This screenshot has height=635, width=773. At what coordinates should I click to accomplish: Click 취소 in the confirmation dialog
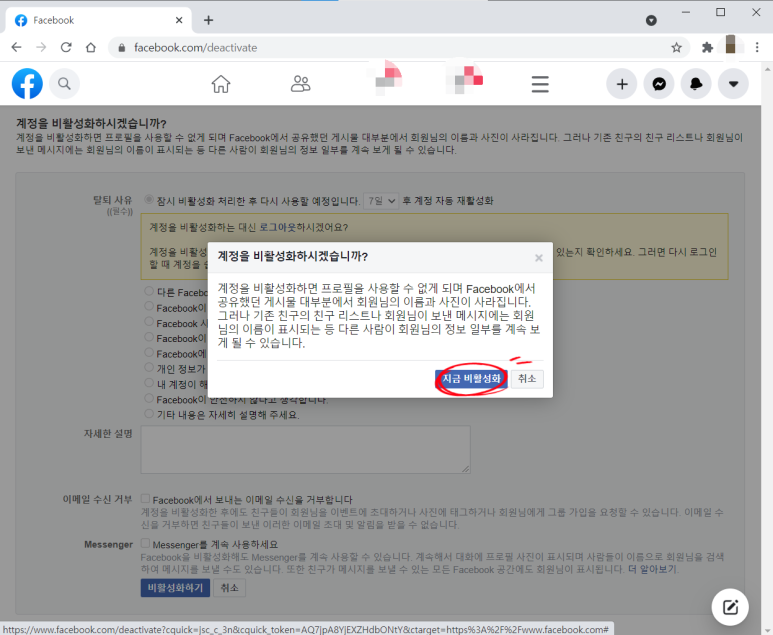pyautogui.click(x=527, y=379)
